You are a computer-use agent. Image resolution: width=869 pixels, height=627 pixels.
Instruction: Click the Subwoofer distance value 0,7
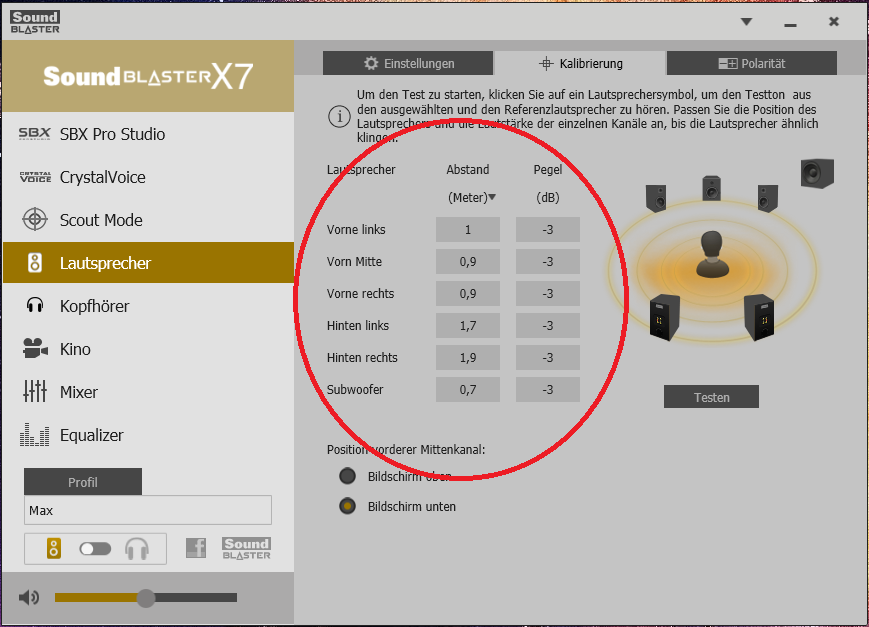tap(468, 390)
